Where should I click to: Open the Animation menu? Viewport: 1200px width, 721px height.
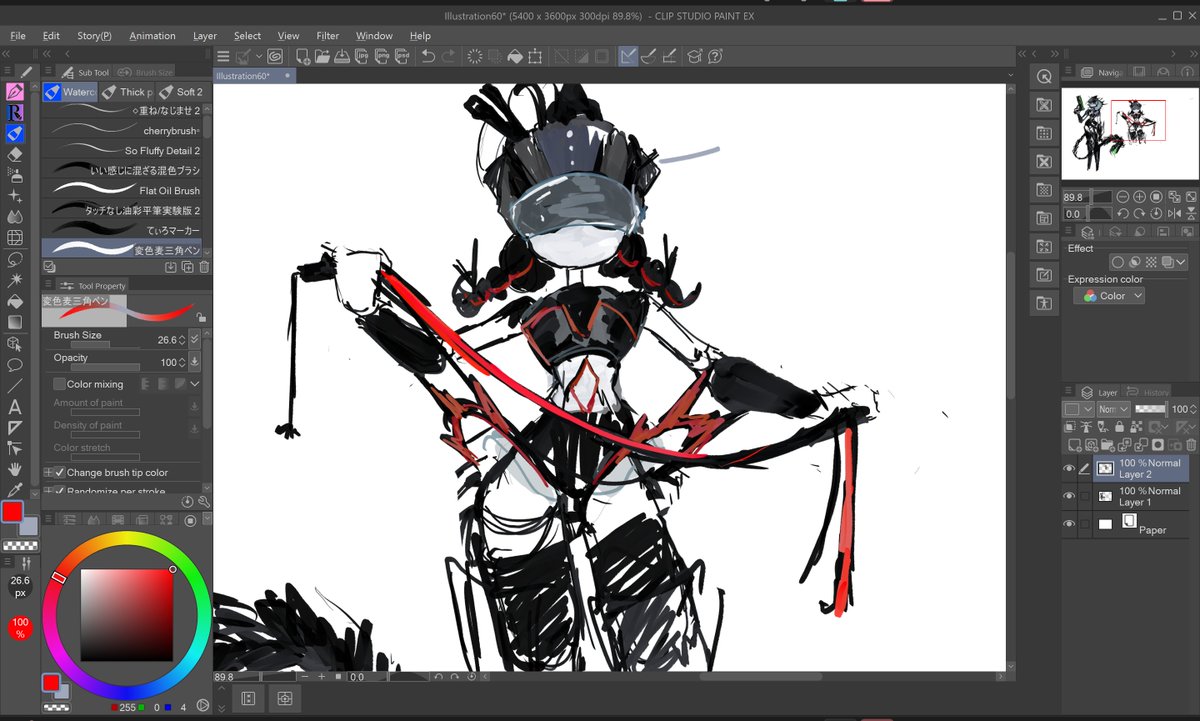point(152,36)
